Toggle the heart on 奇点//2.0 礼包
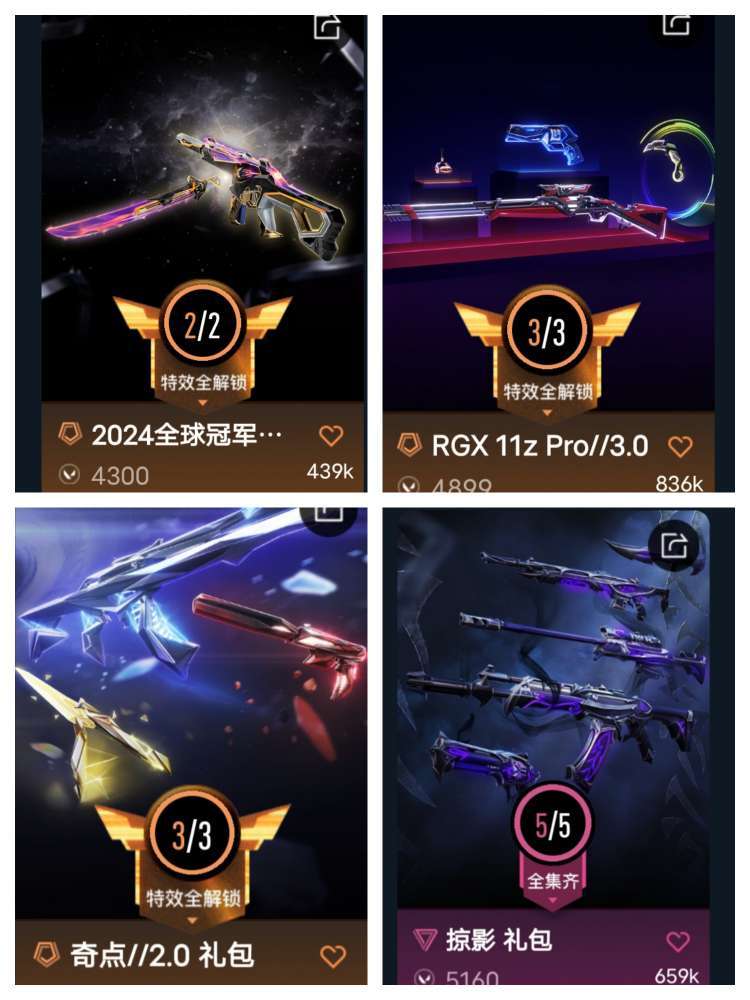The width and height of the screenshot is (750, 1000). pos(332,956)
